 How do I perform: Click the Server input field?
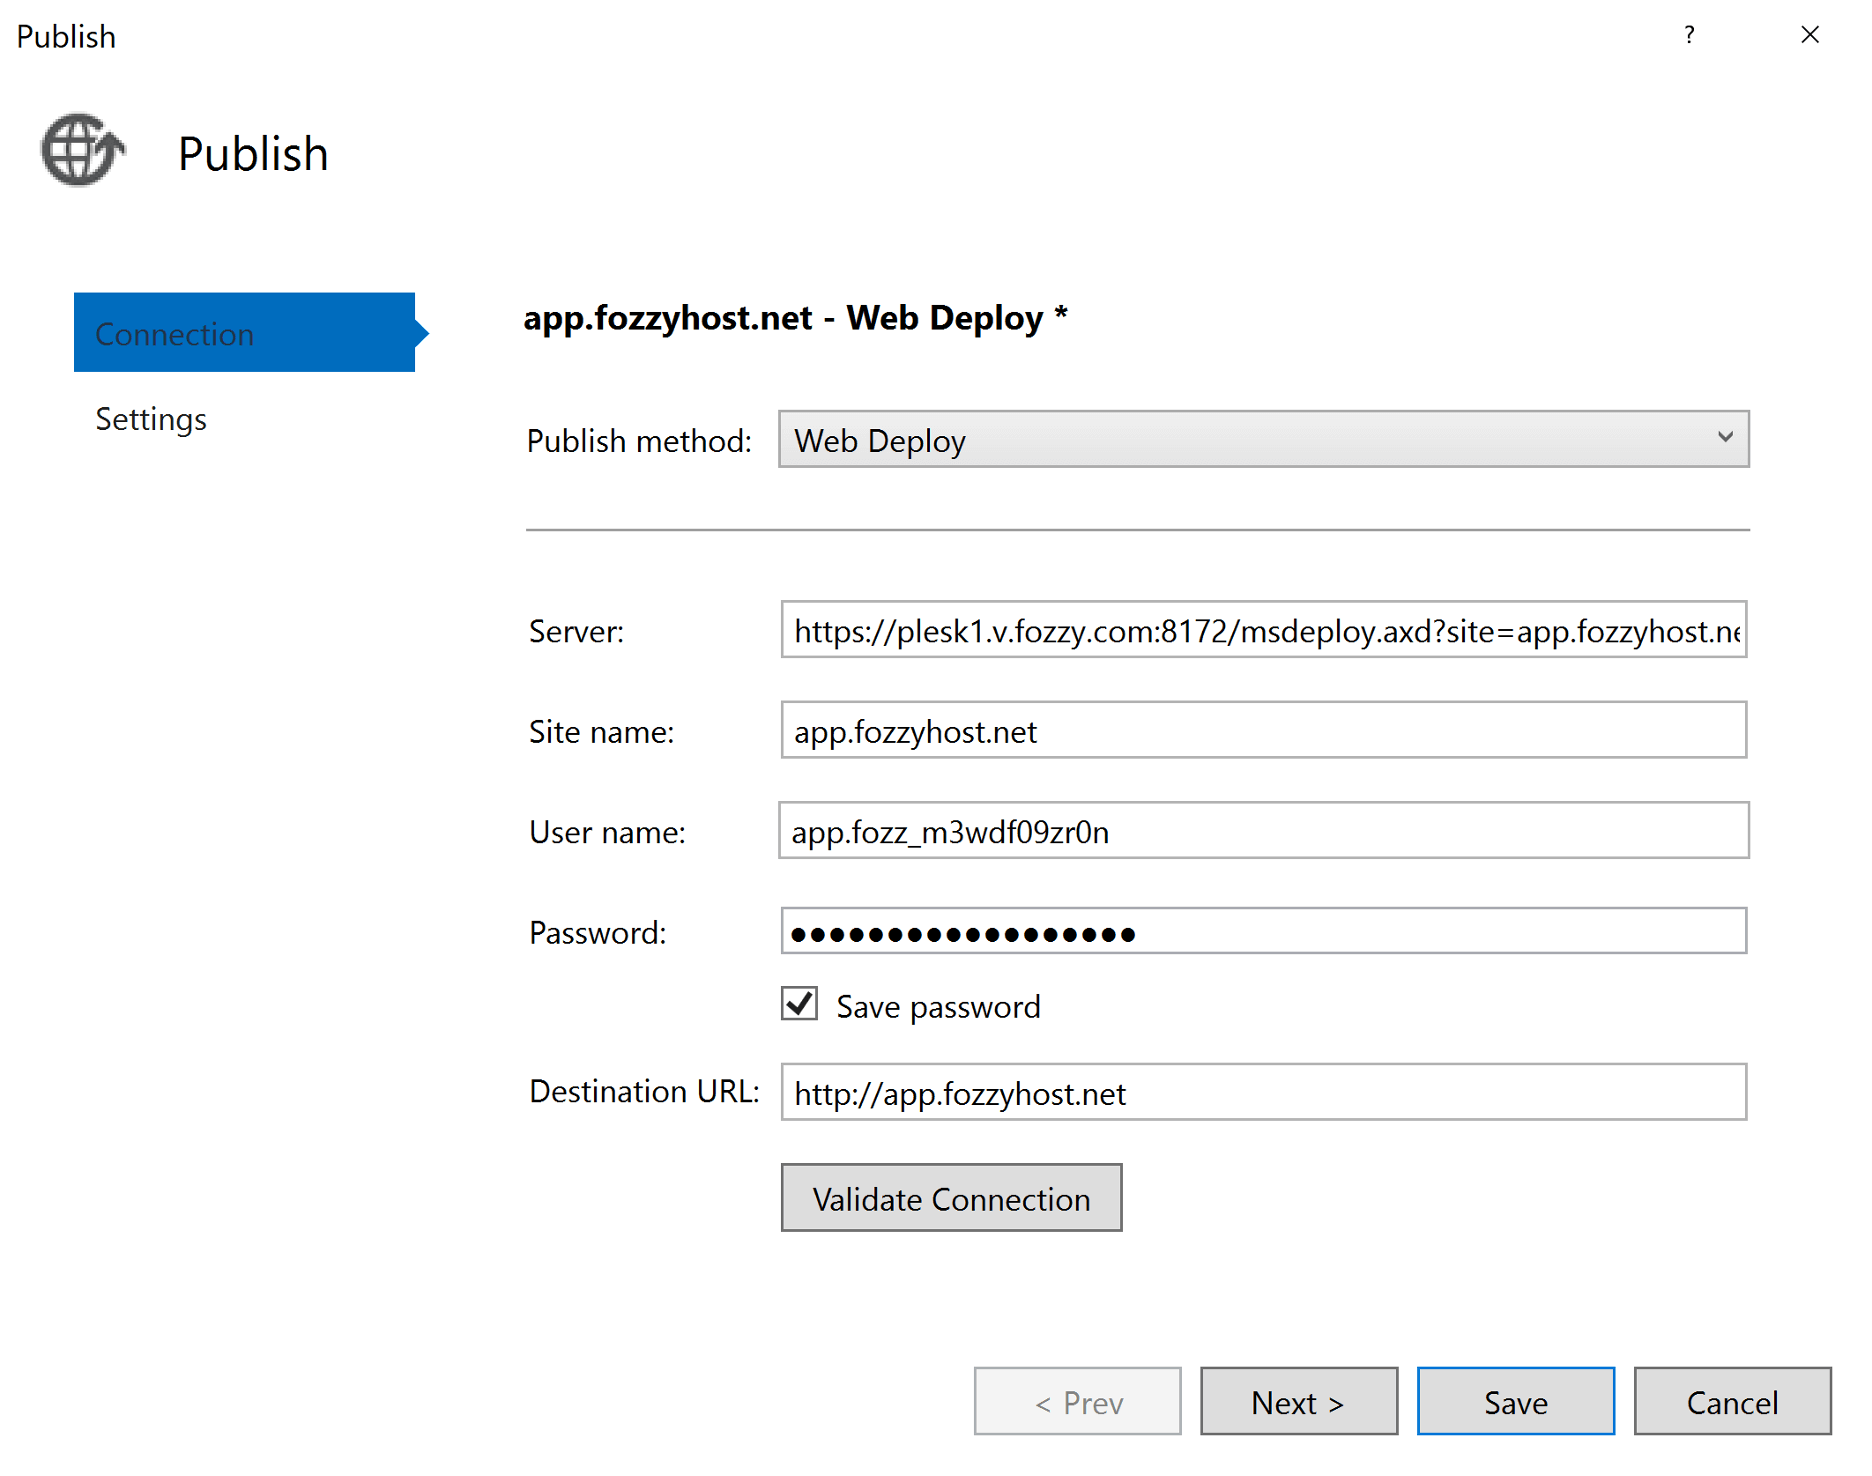click(x=1264, y=629)
